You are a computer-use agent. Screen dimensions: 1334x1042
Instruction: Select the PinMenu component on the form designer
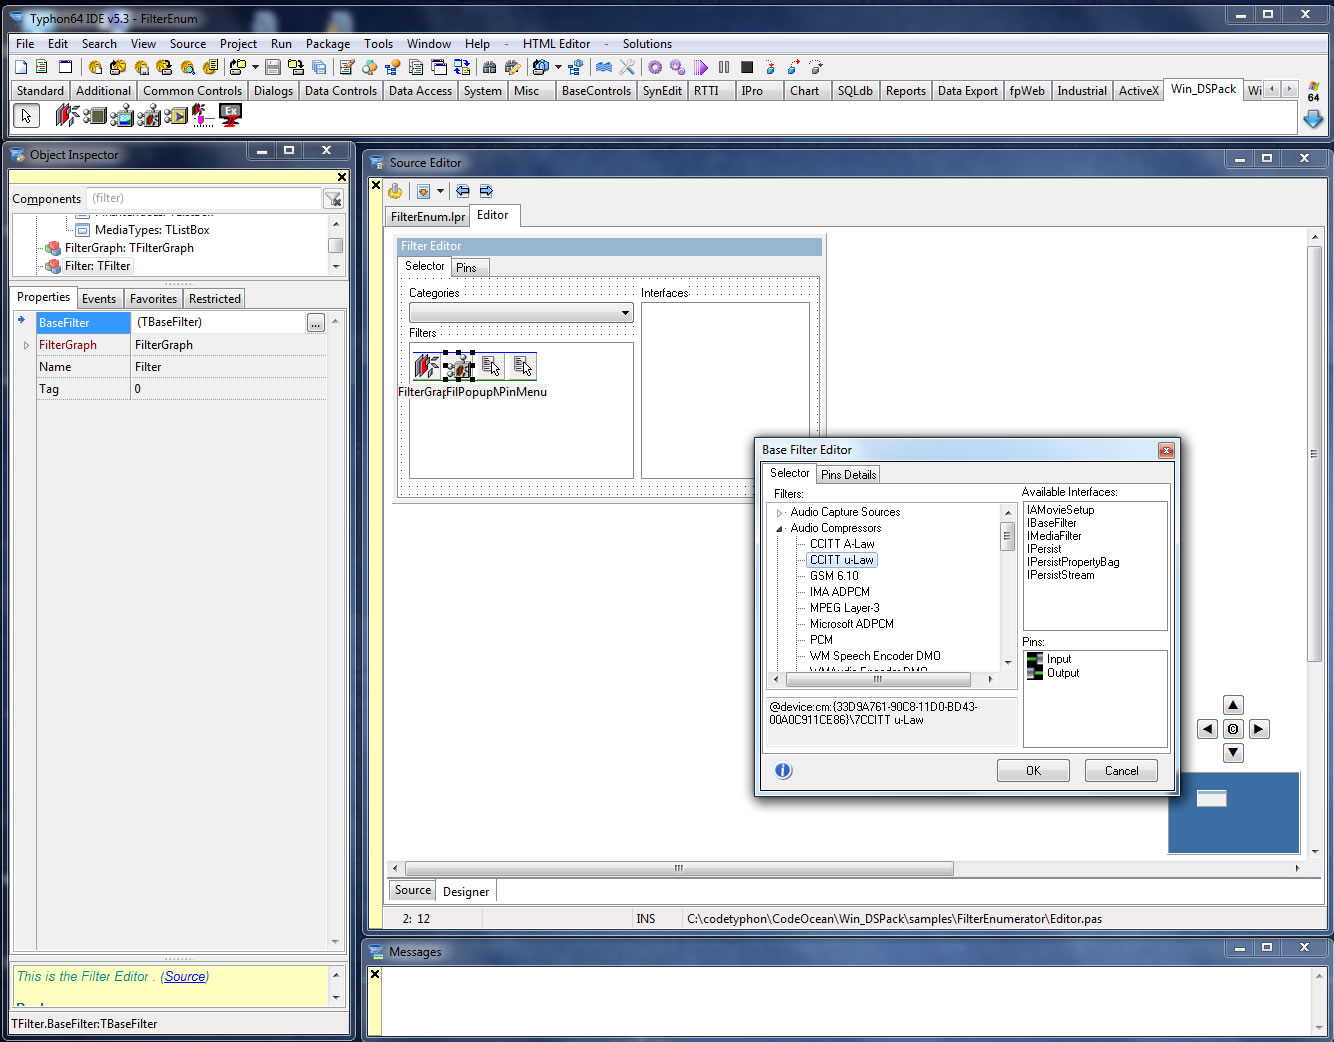tap(523, 367)
